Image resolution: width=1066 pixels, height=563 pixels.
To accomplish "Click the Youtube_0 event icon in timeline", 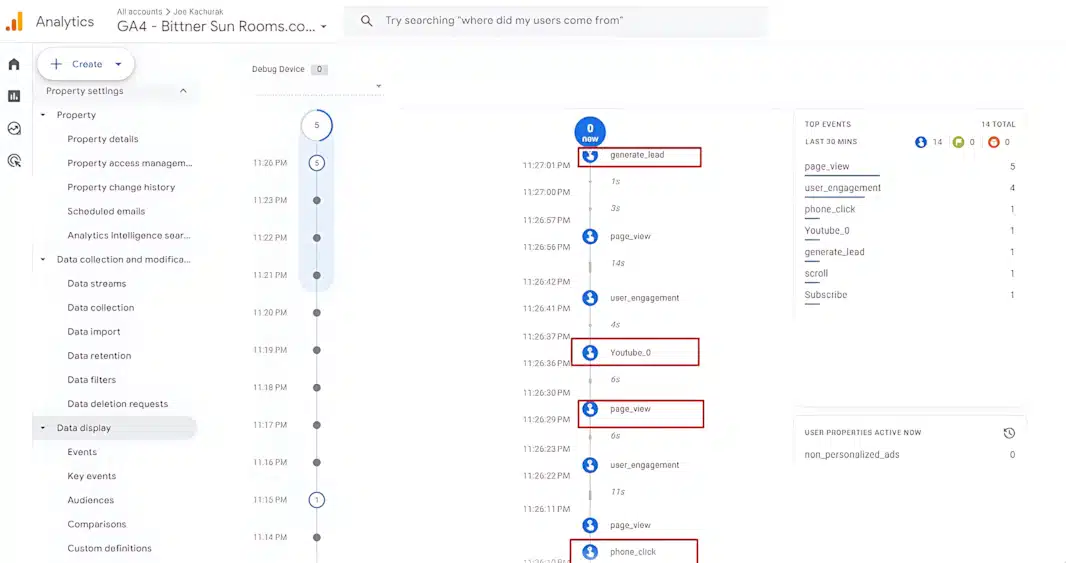I will coord(590,353).
